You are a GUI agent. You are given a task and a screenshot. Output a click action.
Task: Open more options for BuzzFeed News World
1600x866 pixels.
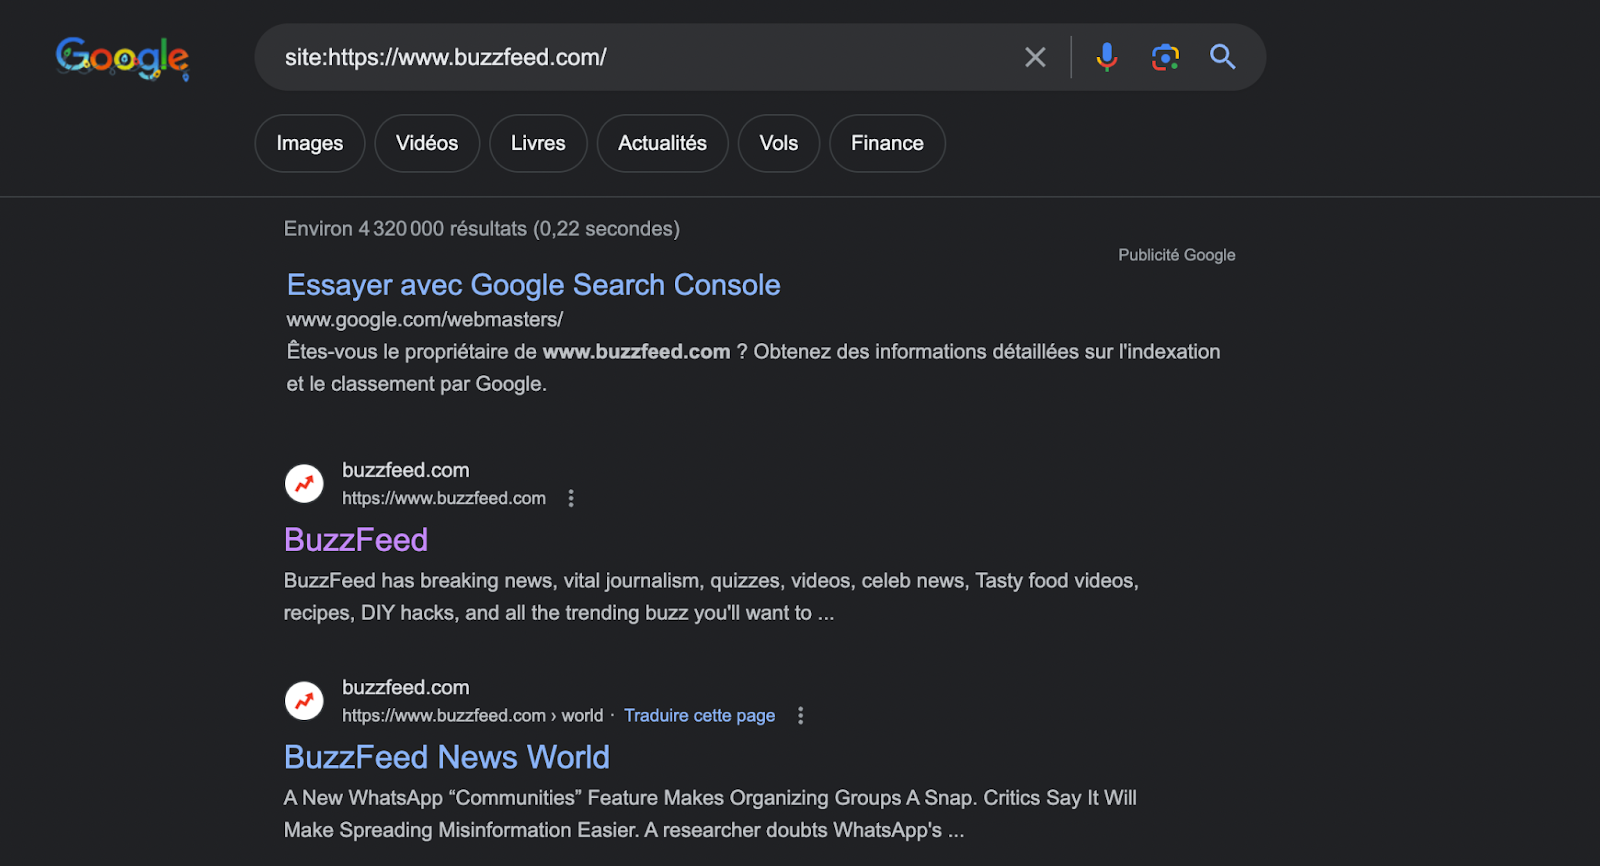[800, 716]
